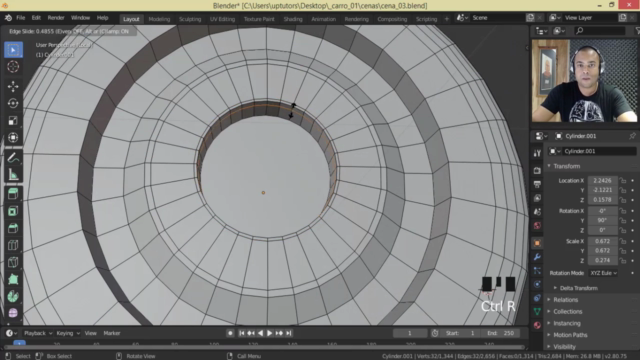Open the Keying dropdown in timeline
The width and height of the screenshot is (640, 360).
coord(68,333)
